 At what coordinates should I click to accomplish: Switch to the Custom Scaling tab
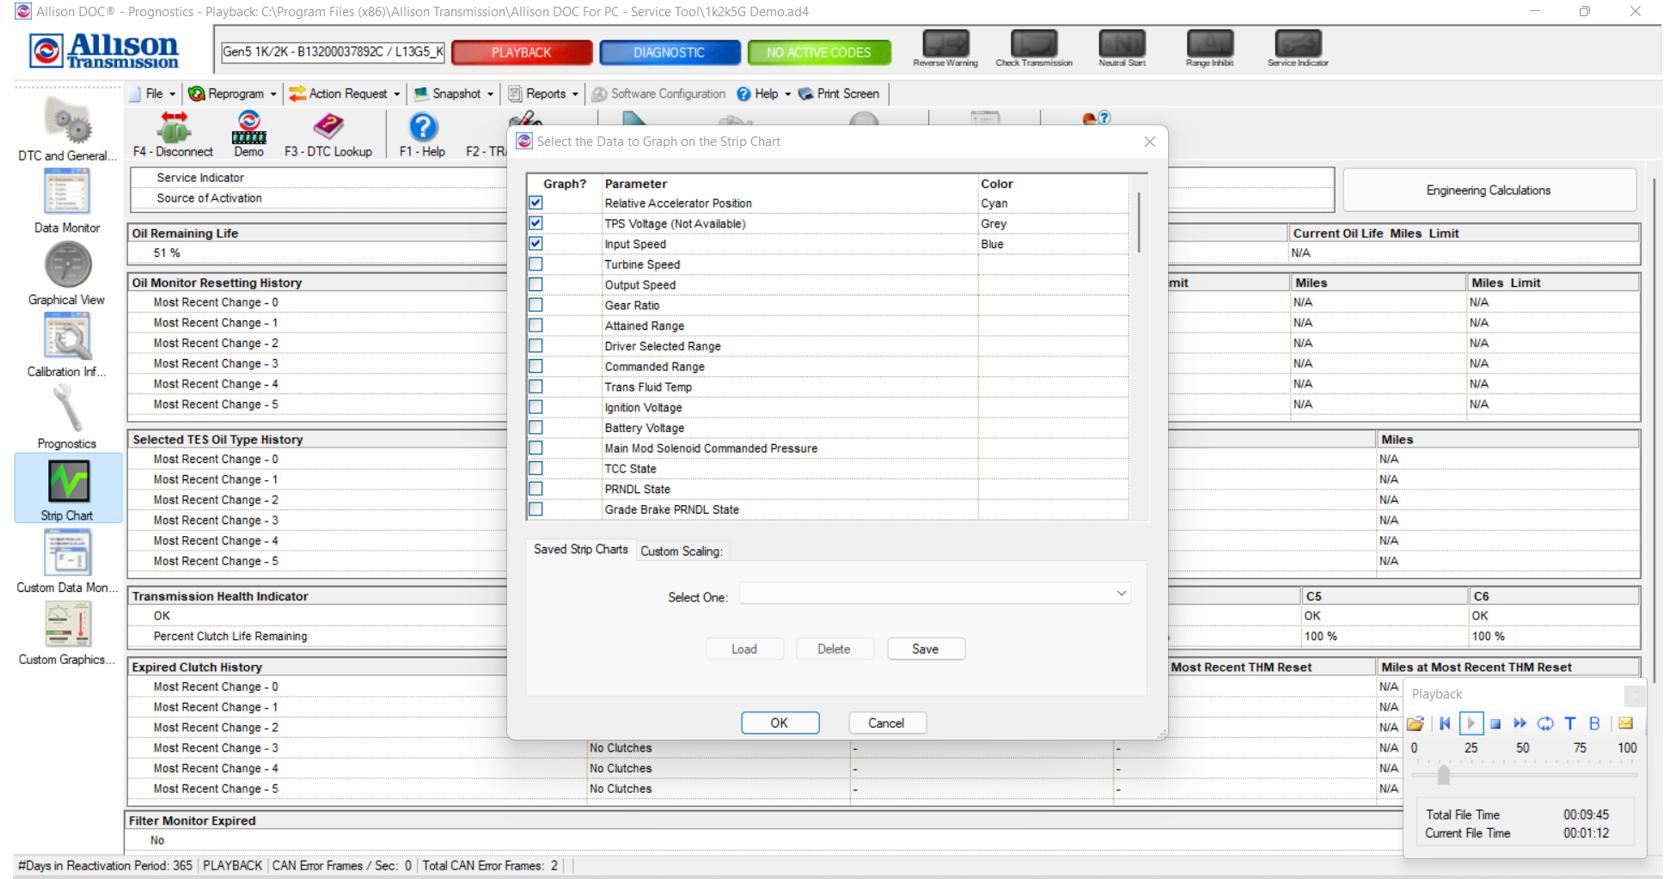(681, 551)
